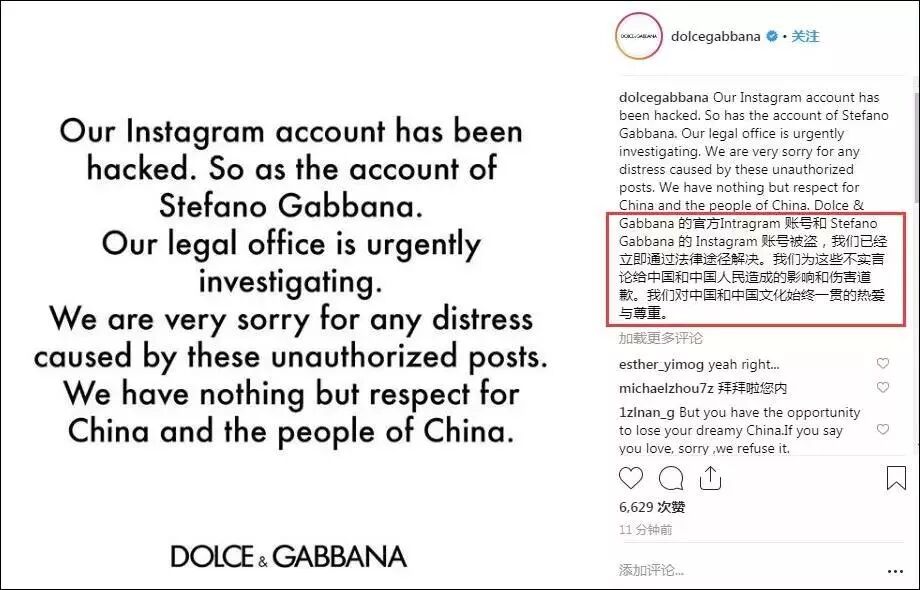Like the post with heart icon
This screenshot has width=920, height=590.
[x=631, y=478]
